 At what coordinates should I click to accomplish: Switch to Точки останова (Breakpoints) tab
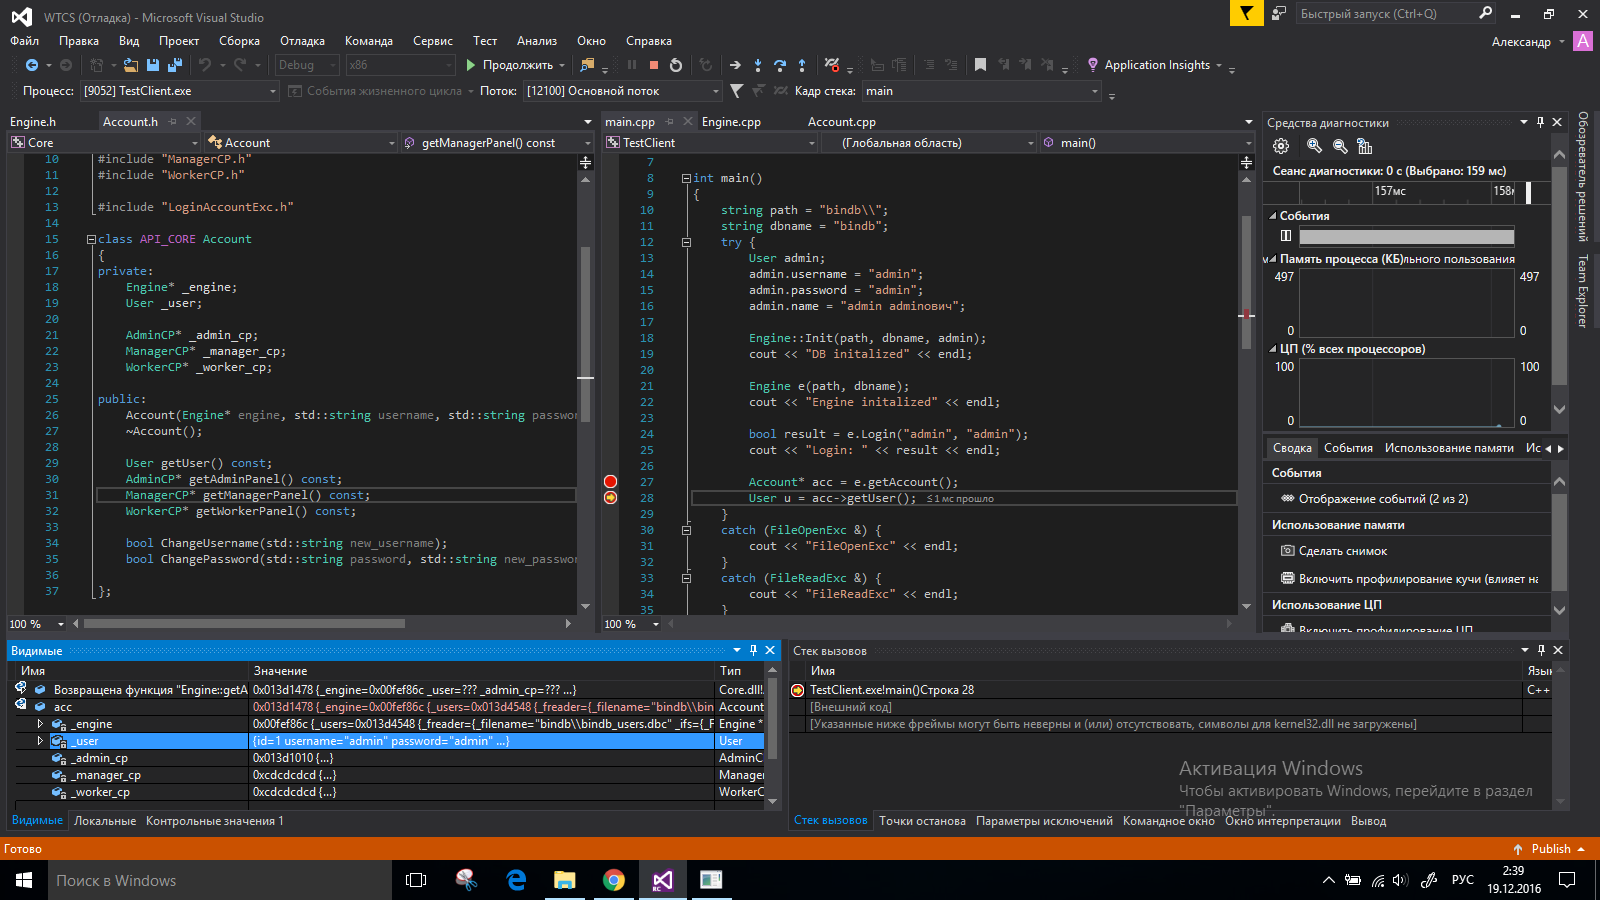tap(922, 821)
